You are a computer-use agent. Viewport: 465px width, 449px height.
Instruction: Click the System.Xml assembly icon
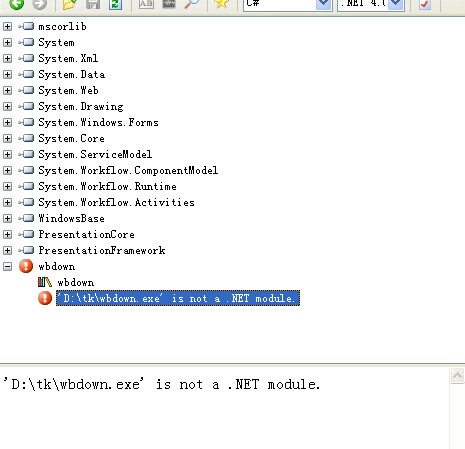coord(27,58)
